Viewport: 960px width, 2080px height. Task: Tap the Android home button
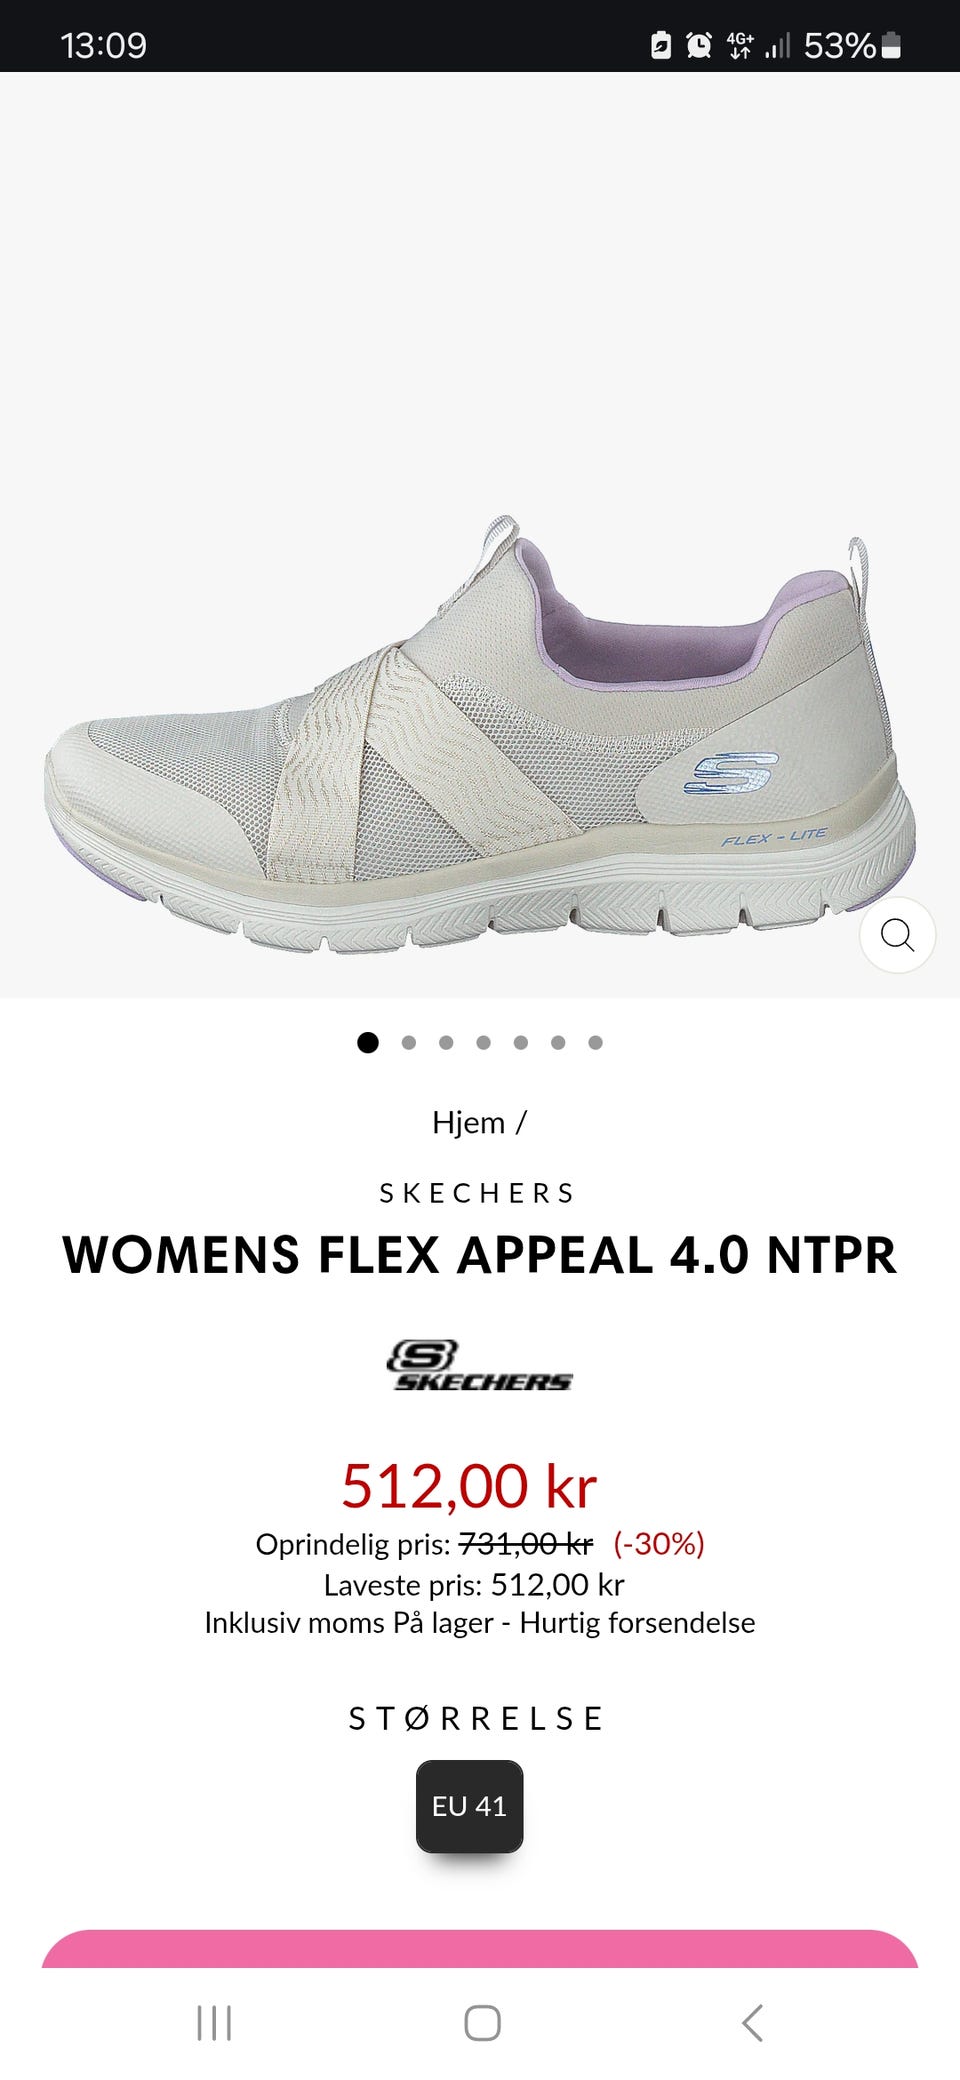click(x=482, y=2022)
